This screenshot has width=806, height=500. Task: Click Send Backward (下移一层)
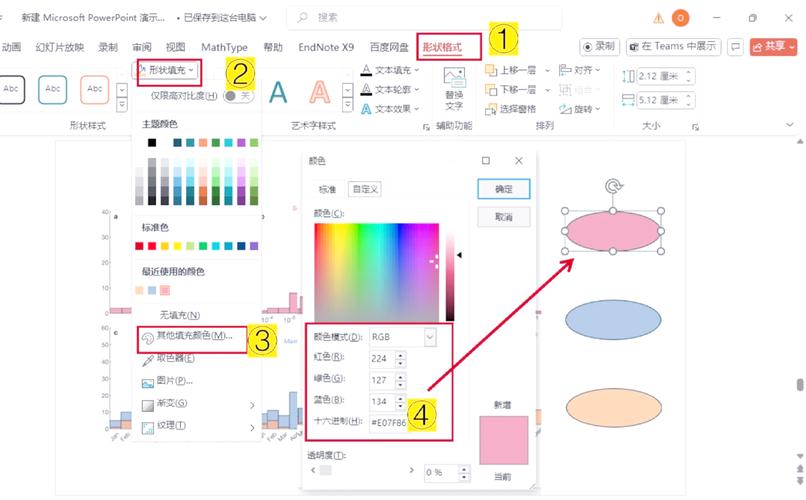coord(512,89)
